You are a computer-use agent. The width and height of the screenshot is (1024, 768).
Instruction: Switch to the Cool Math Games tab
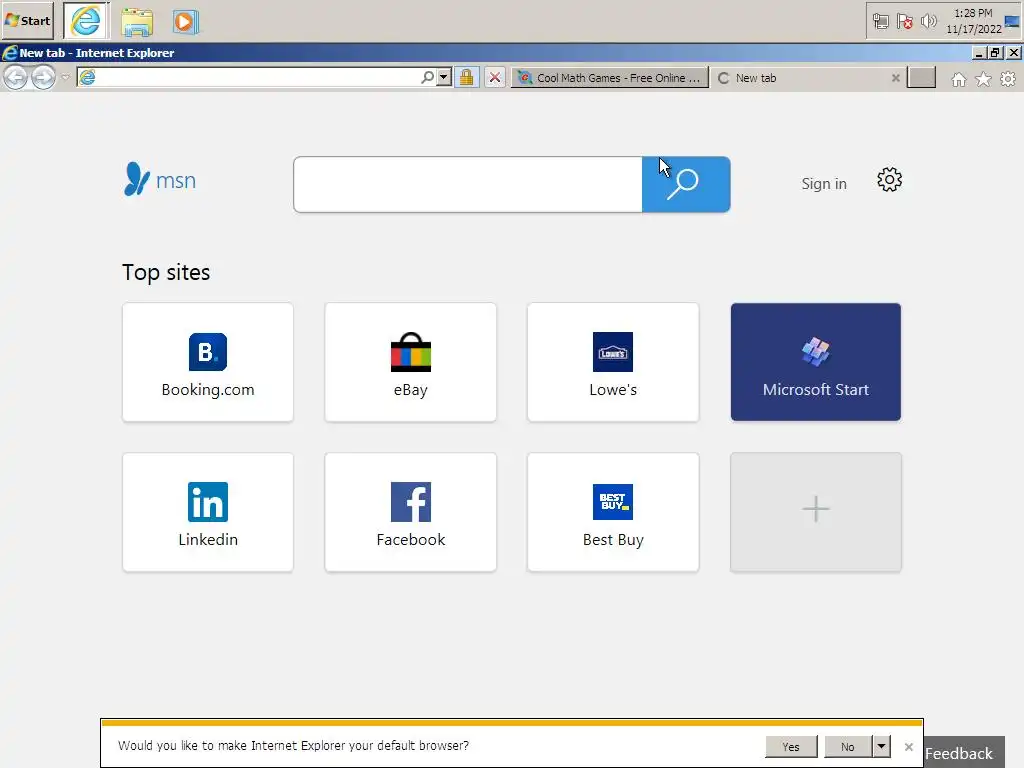click(x=609, y=78)
